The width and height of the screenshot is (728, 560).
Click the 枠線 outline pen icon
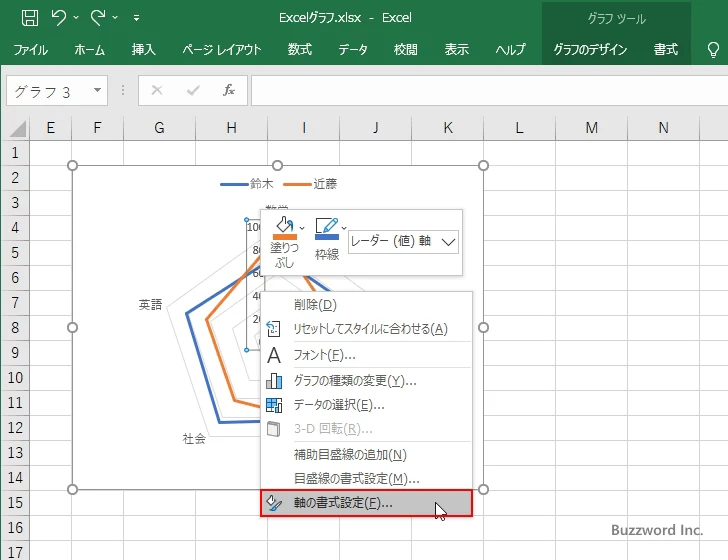(x=326, y=228)
